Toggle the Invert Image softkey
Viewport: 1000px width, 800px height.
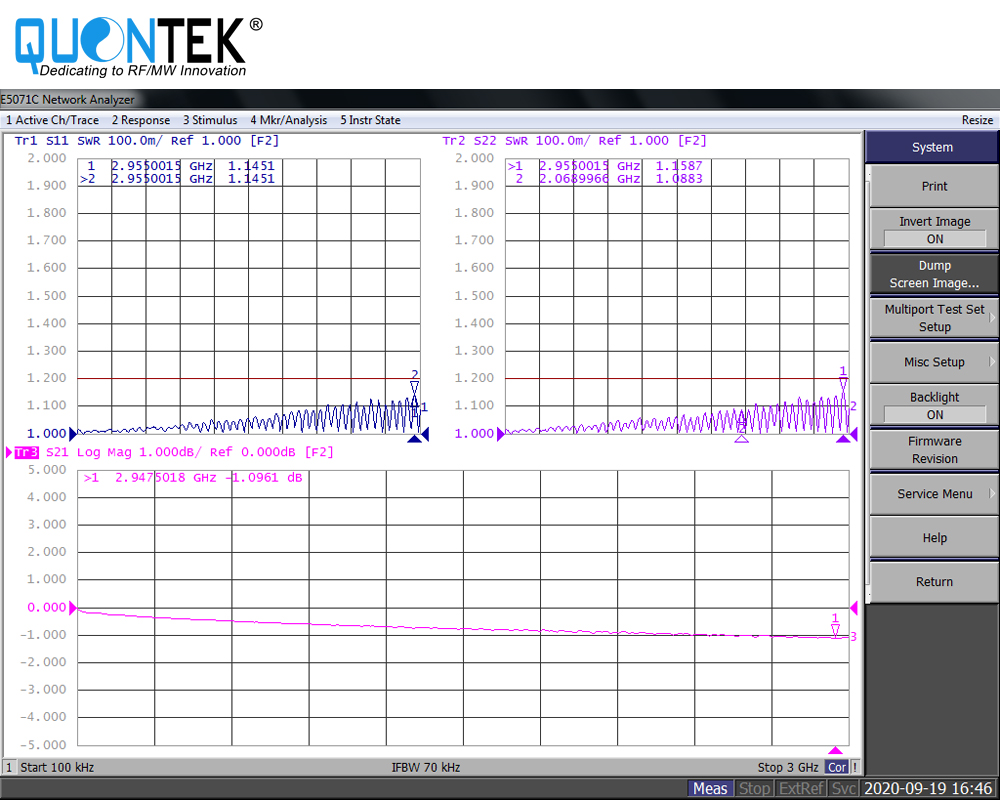coord(934,230)
